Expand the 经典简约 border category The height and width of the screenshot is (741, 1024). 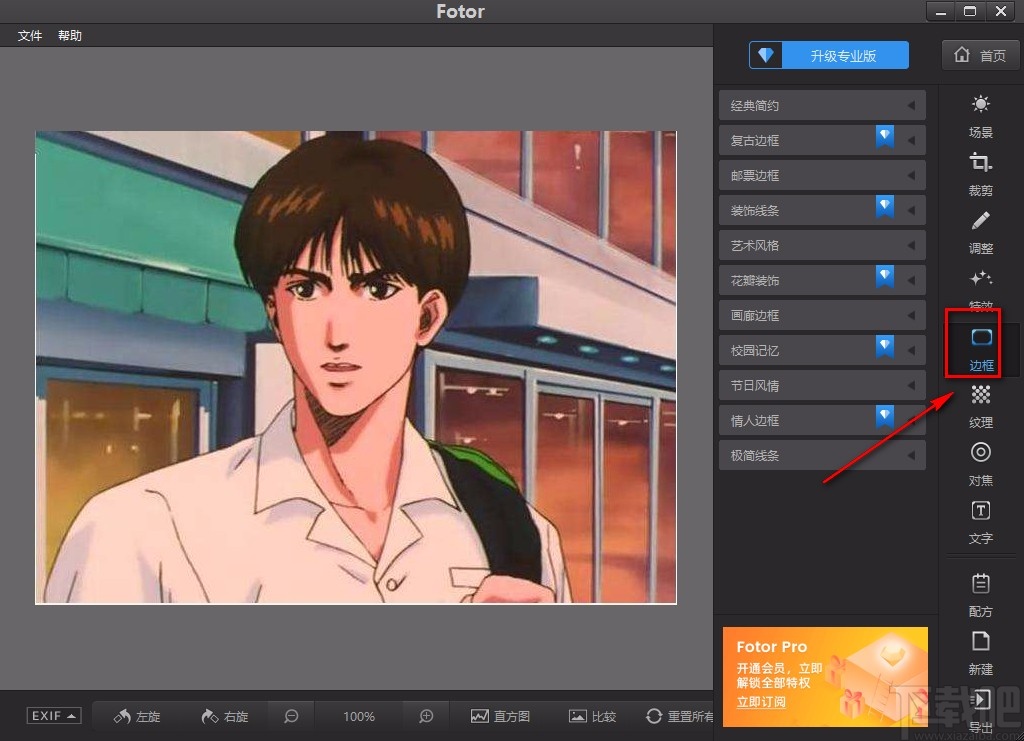(x=822, y=105)
